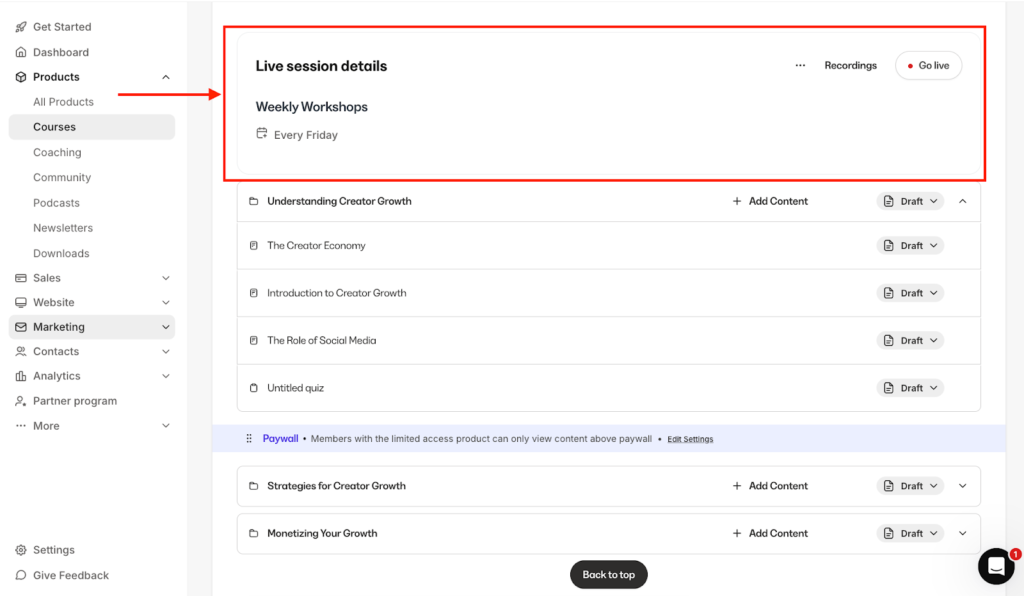Click the Settings gear icon in sidebar
This screenshot has width=1024, height=596.
[21, 550]
